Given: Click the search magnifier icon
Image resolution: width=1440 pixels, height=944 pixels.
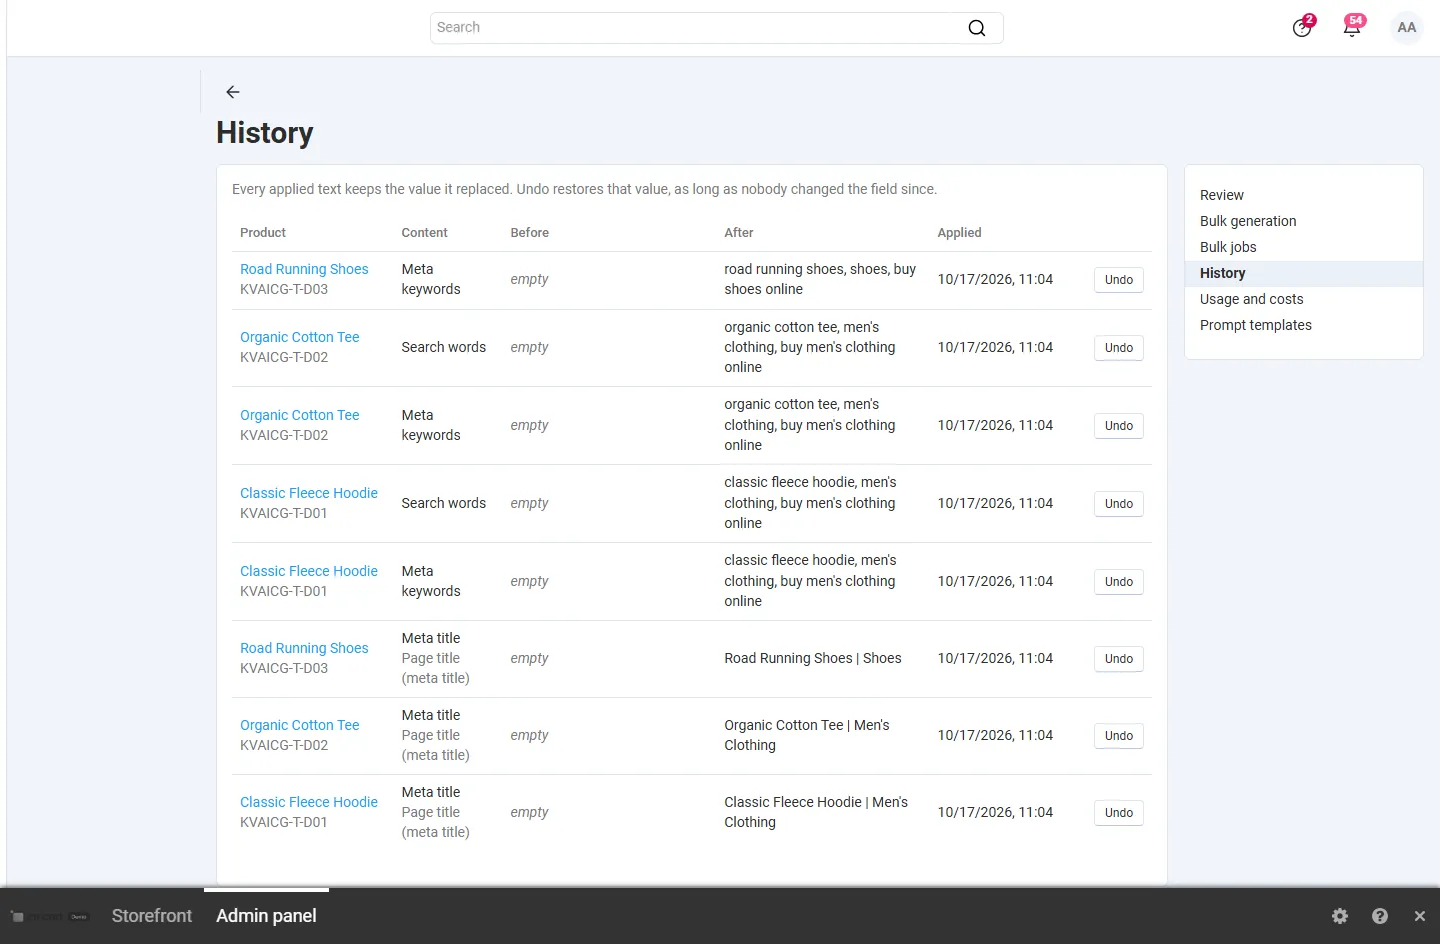Looking at the screenshot, I should coord(977,28).
